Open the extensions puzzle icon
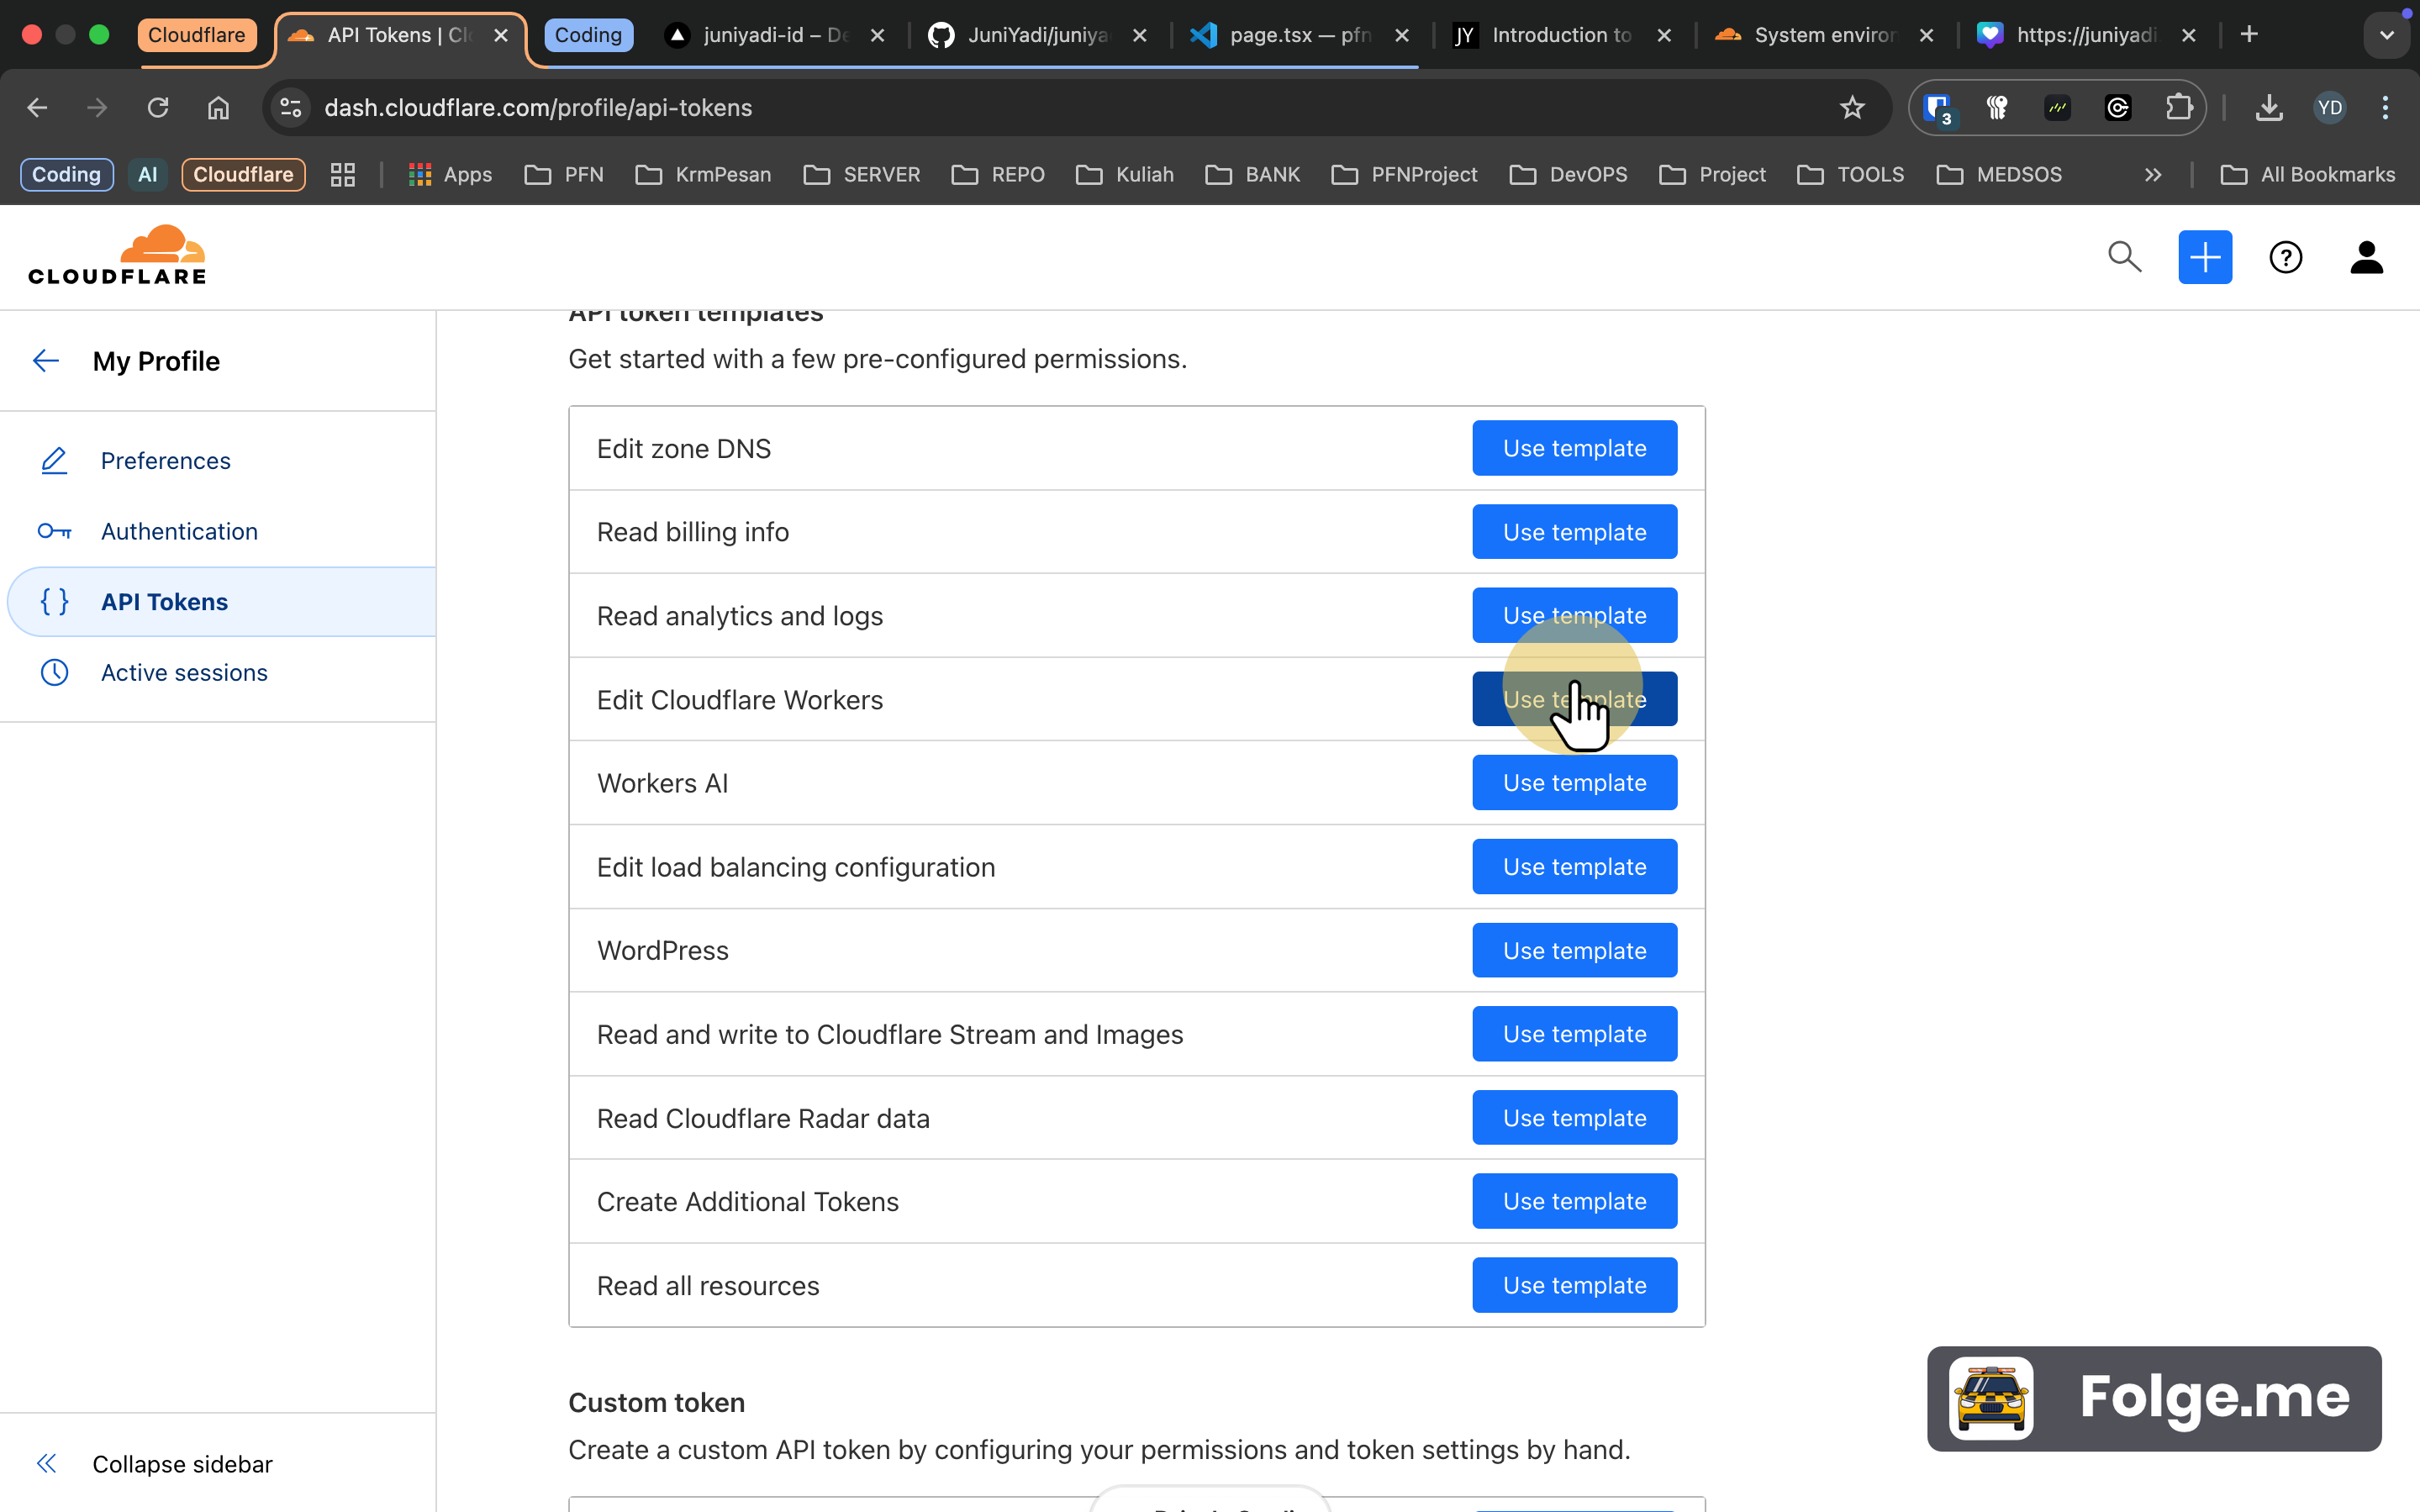The image size is (2420, 1512). tap(2178, 108)
